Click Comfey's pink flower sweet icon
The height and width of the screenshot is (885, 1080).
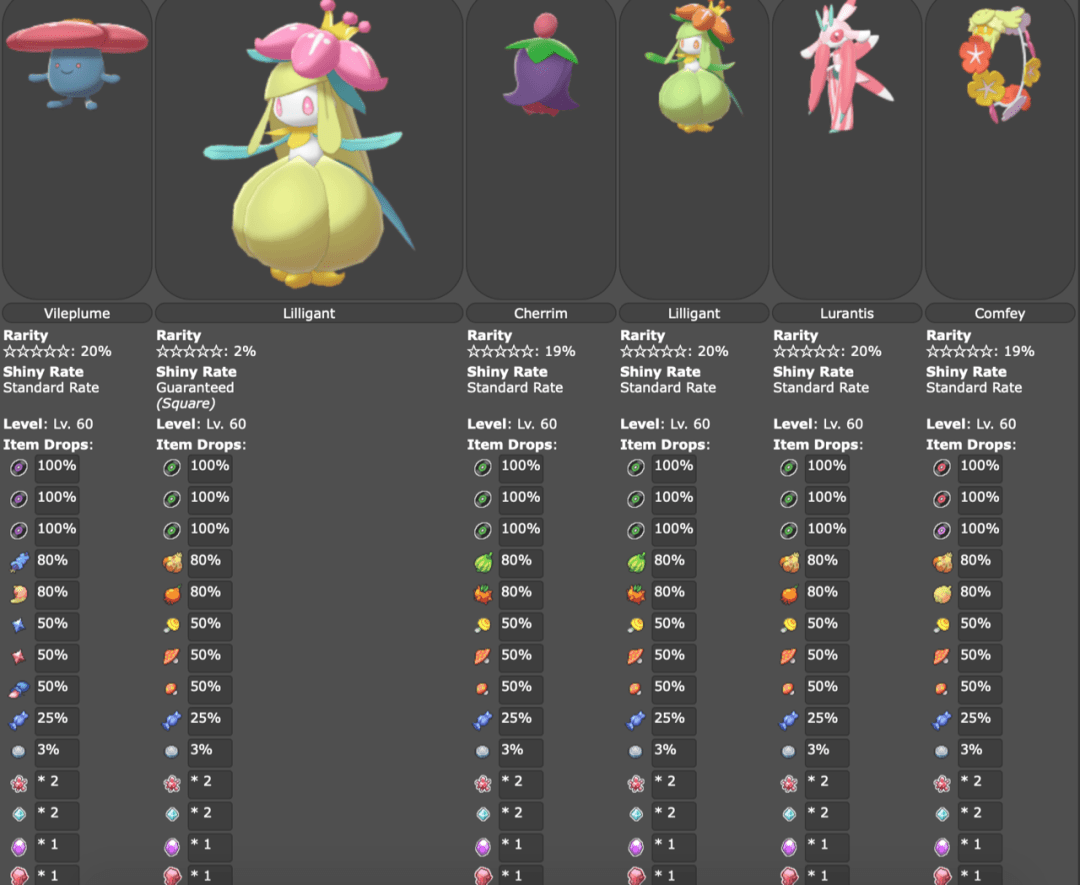(942, 783)
